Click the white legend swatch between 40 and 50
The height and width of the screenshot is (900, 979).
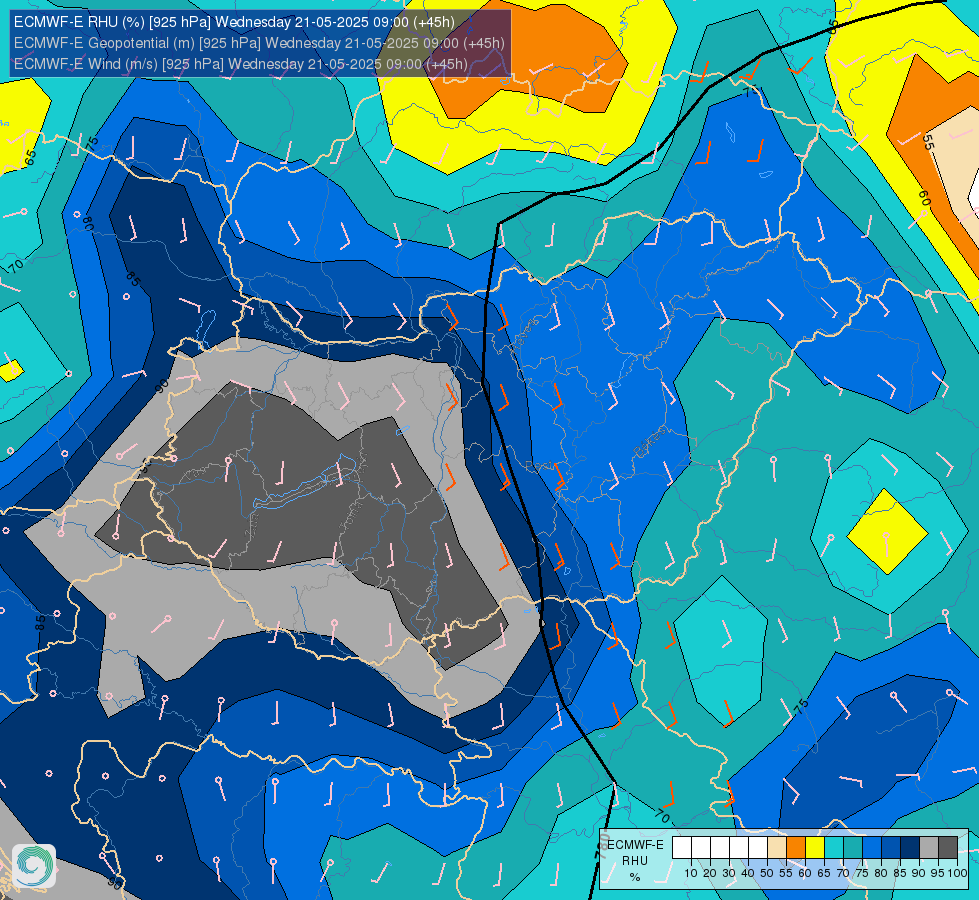pyautogui.click(x=758, y=848)
